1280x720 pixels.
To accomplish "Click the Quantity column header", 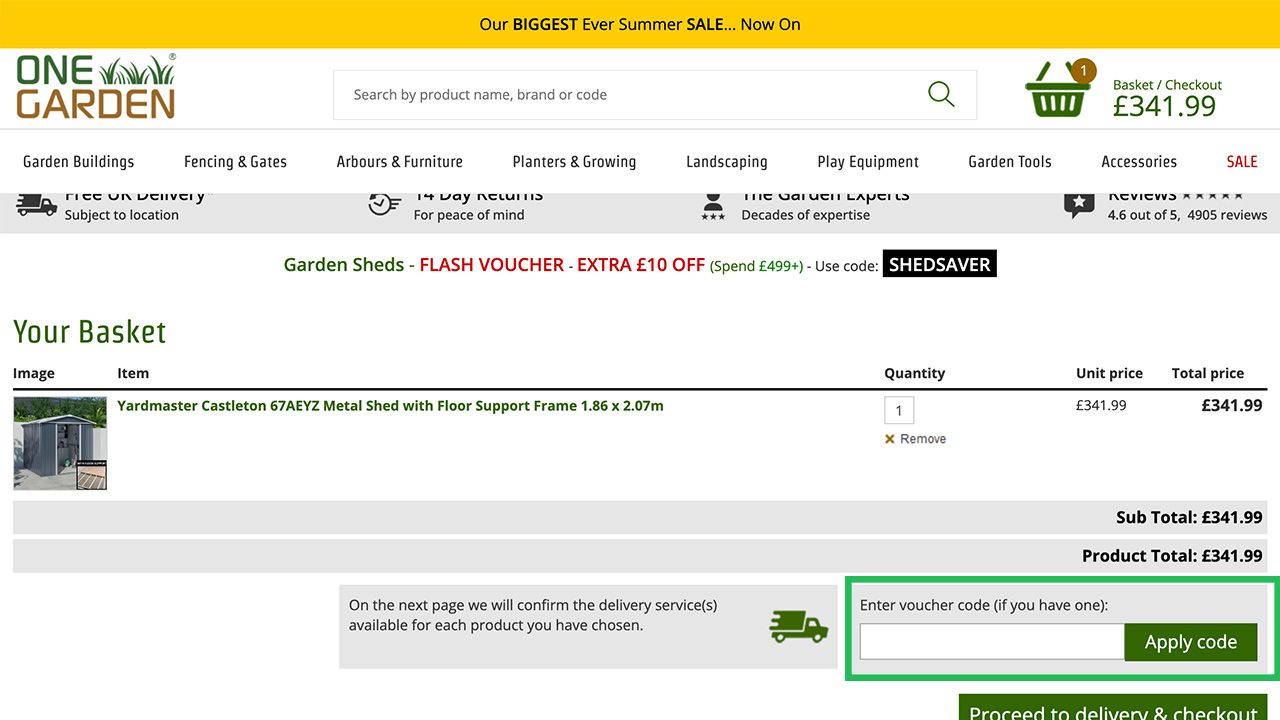I will coord(914,373).
